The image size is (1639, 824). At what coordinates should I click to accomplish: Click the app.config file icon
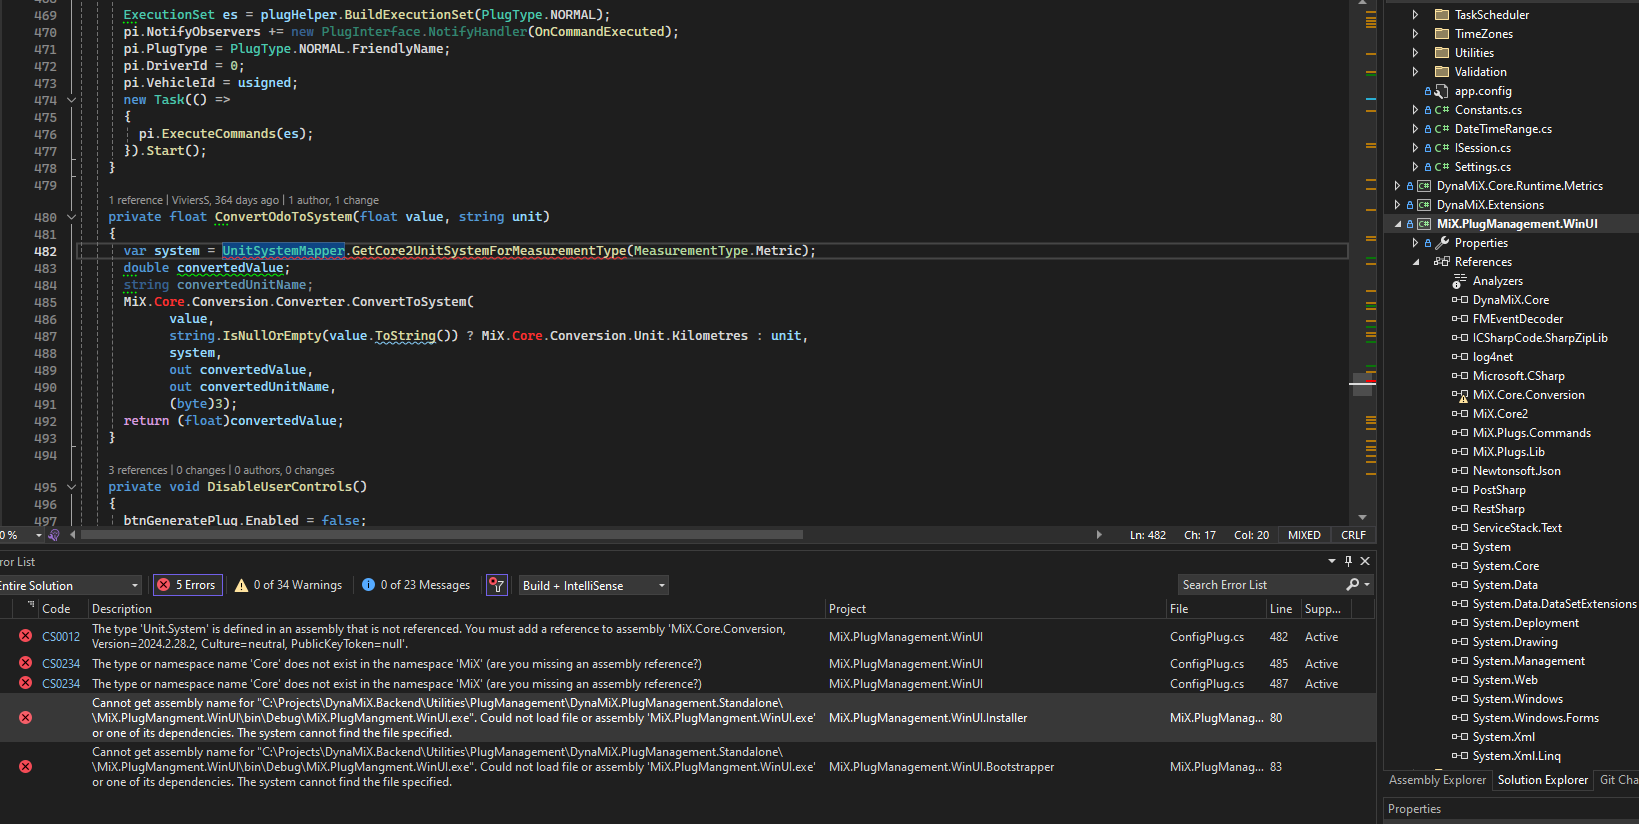point(1441,91)
